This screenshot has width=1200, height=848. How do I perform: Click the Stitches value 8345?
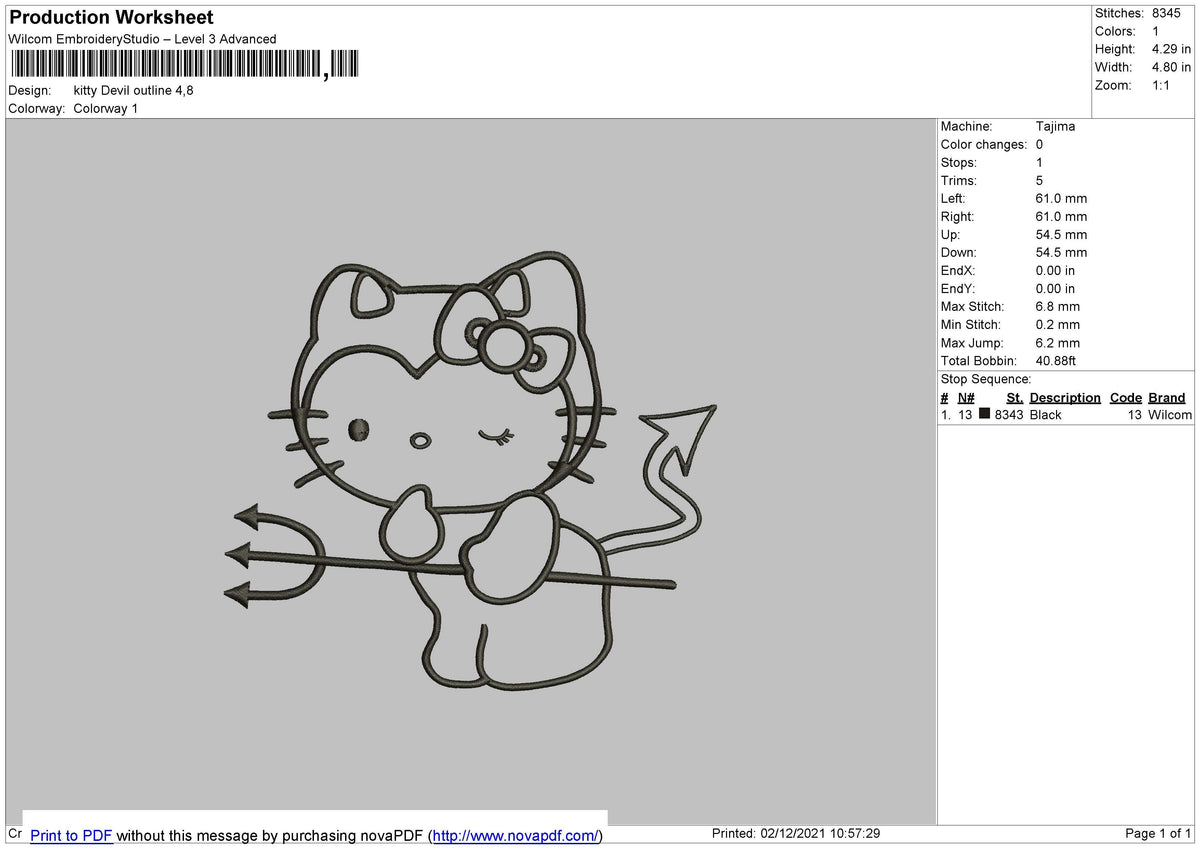(x=1166, y=13)
